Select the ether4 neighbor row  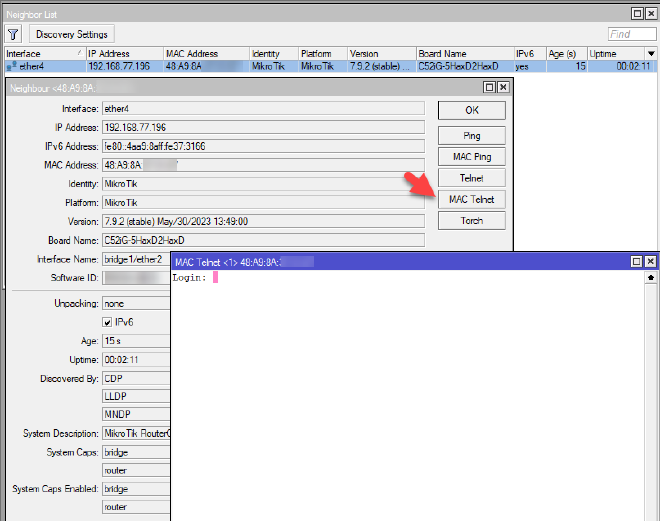[x=40, y=66]
